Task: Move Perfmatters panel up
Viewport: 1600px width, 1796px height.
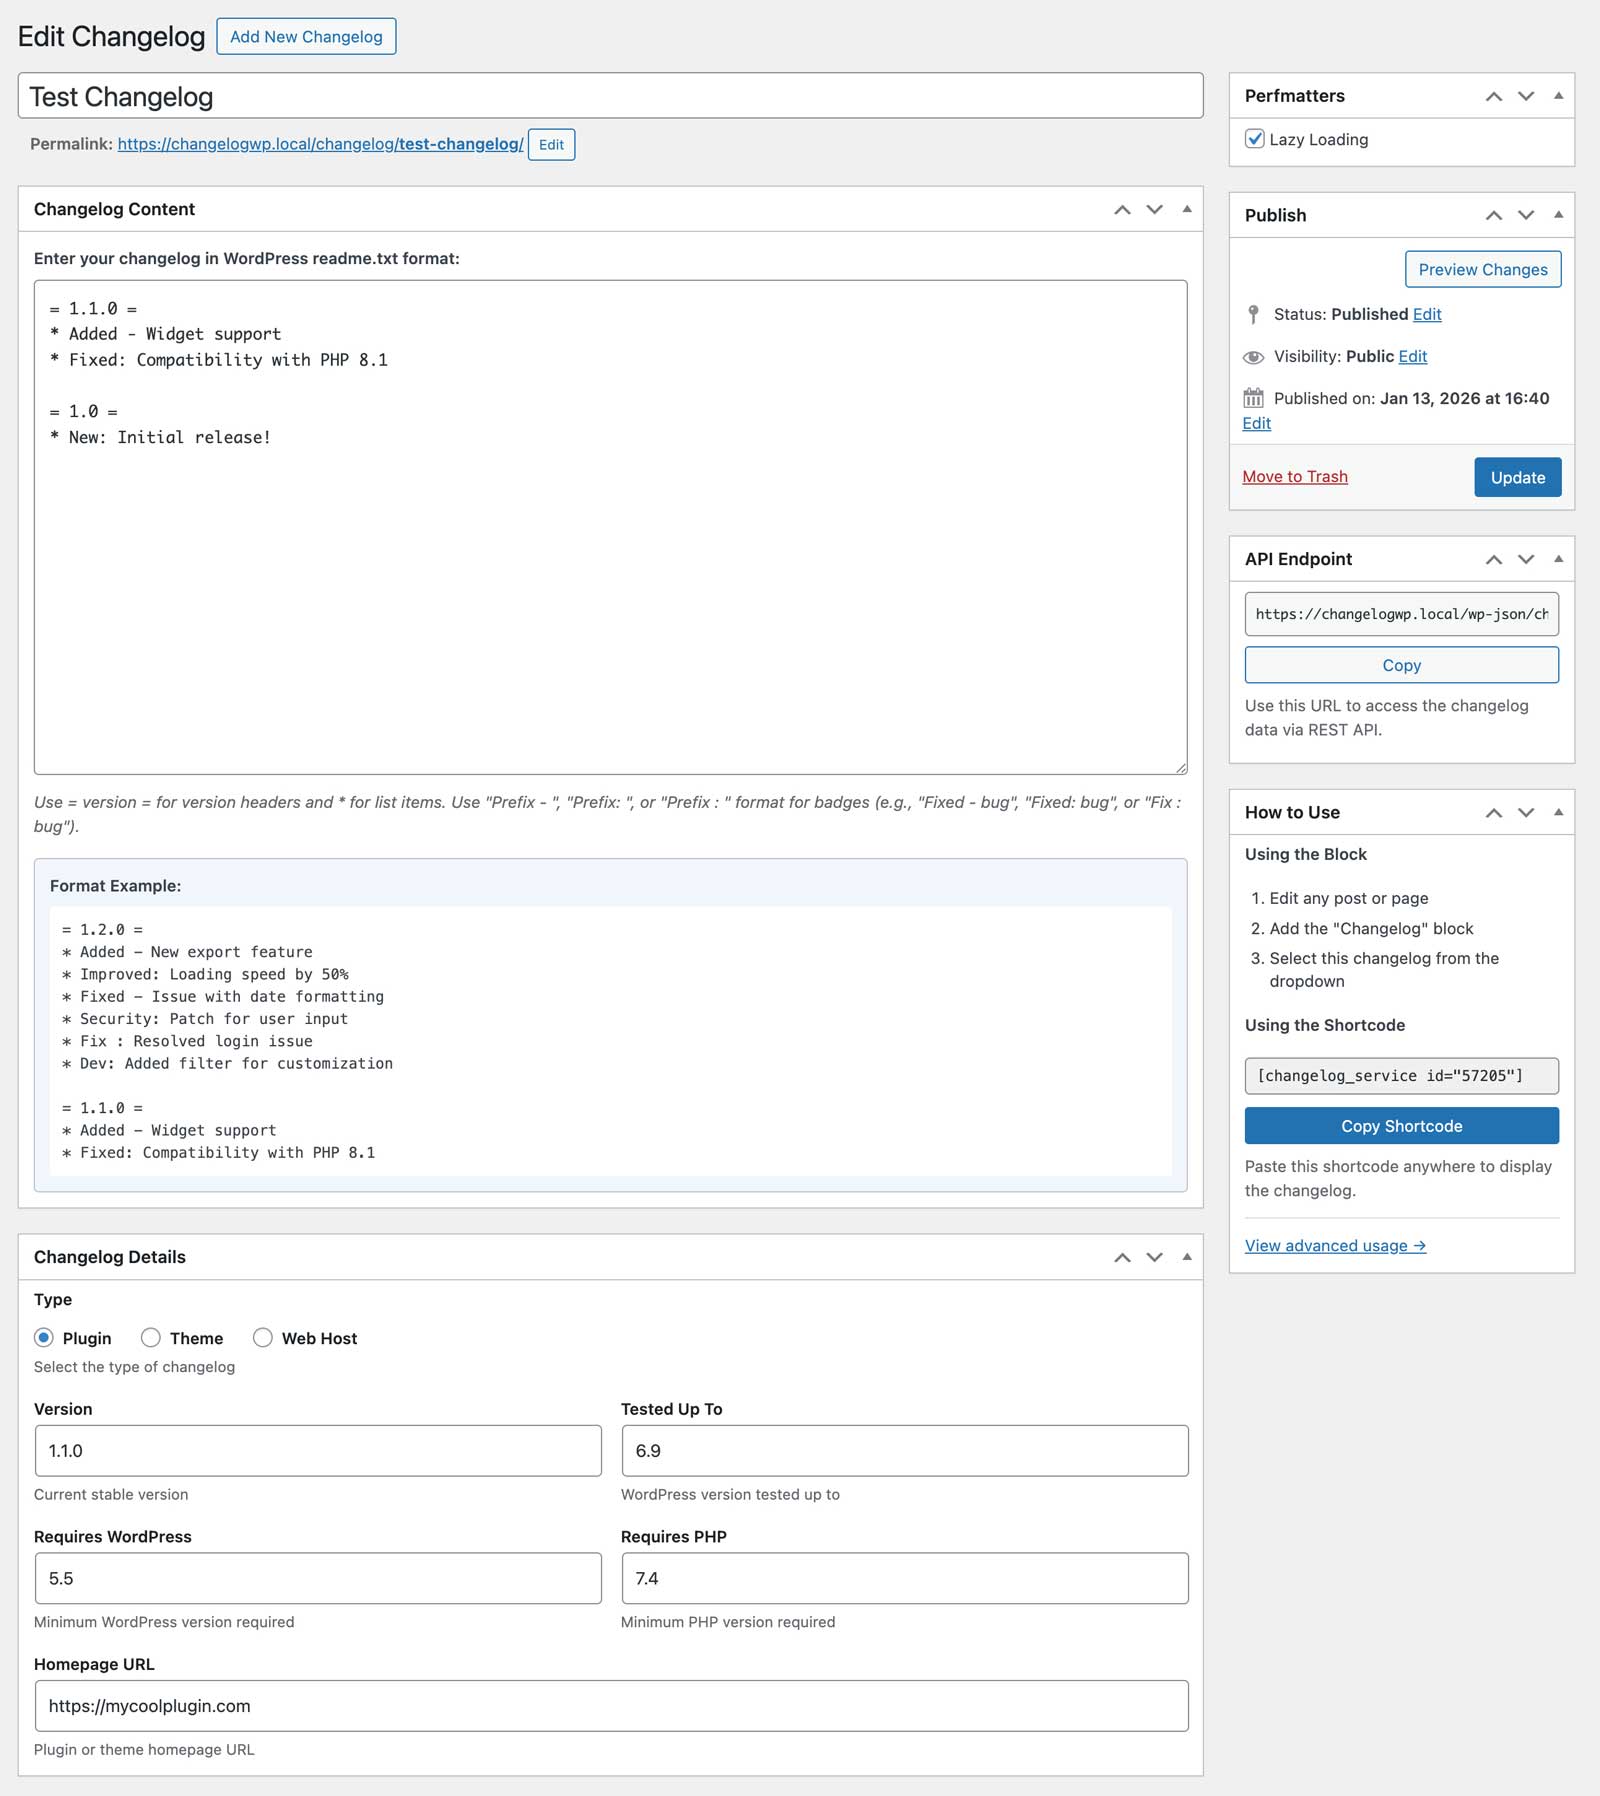Action: [x=1493, y=96]
